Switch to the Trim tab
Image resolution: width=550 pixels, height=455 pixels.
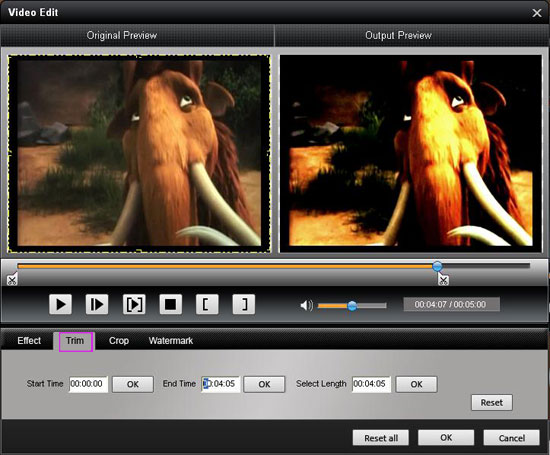(x=75, y=341)
